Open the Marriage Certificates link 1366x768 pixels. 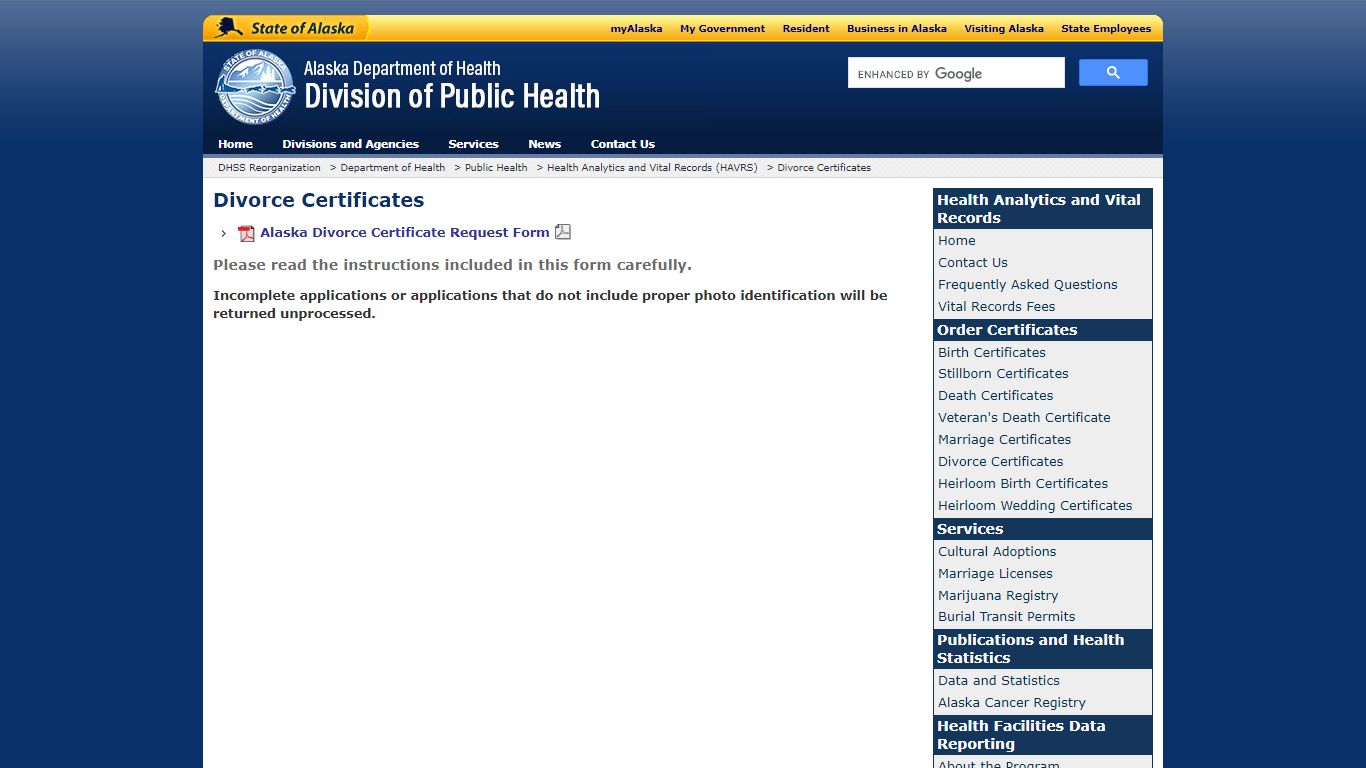[x=1004, y=440]
